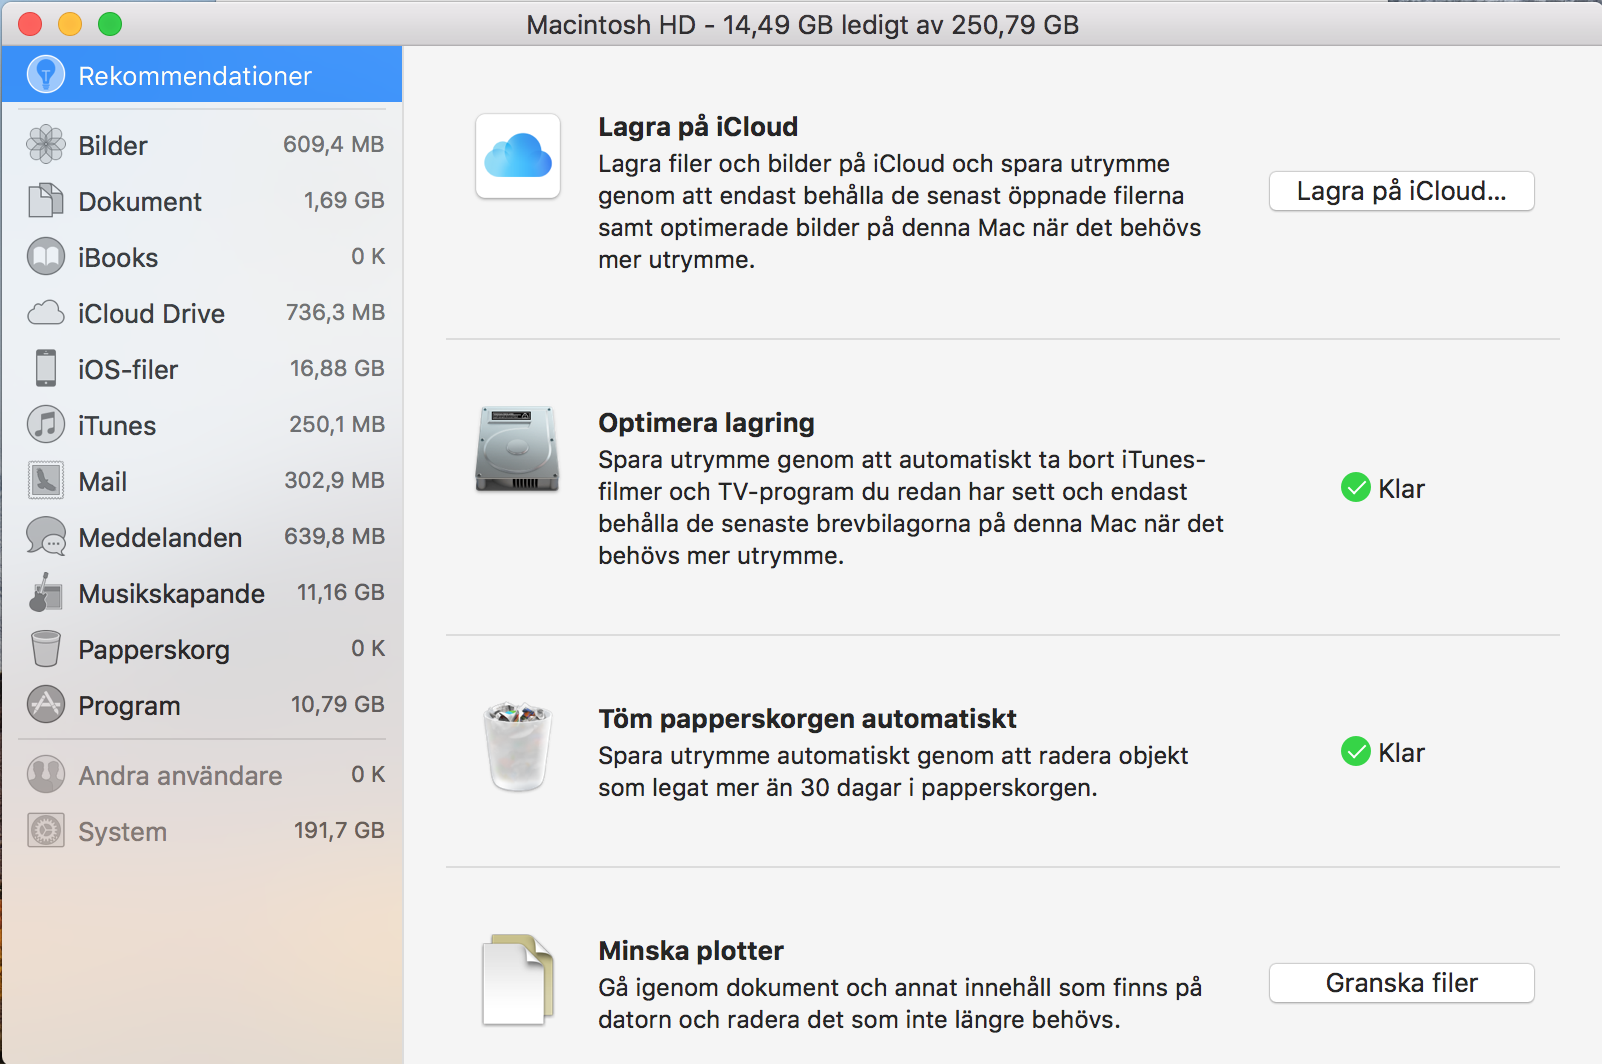Click the iCloud Drive cloud icon
Viewport: 1602px width, 1064px height.
[46, 313]
